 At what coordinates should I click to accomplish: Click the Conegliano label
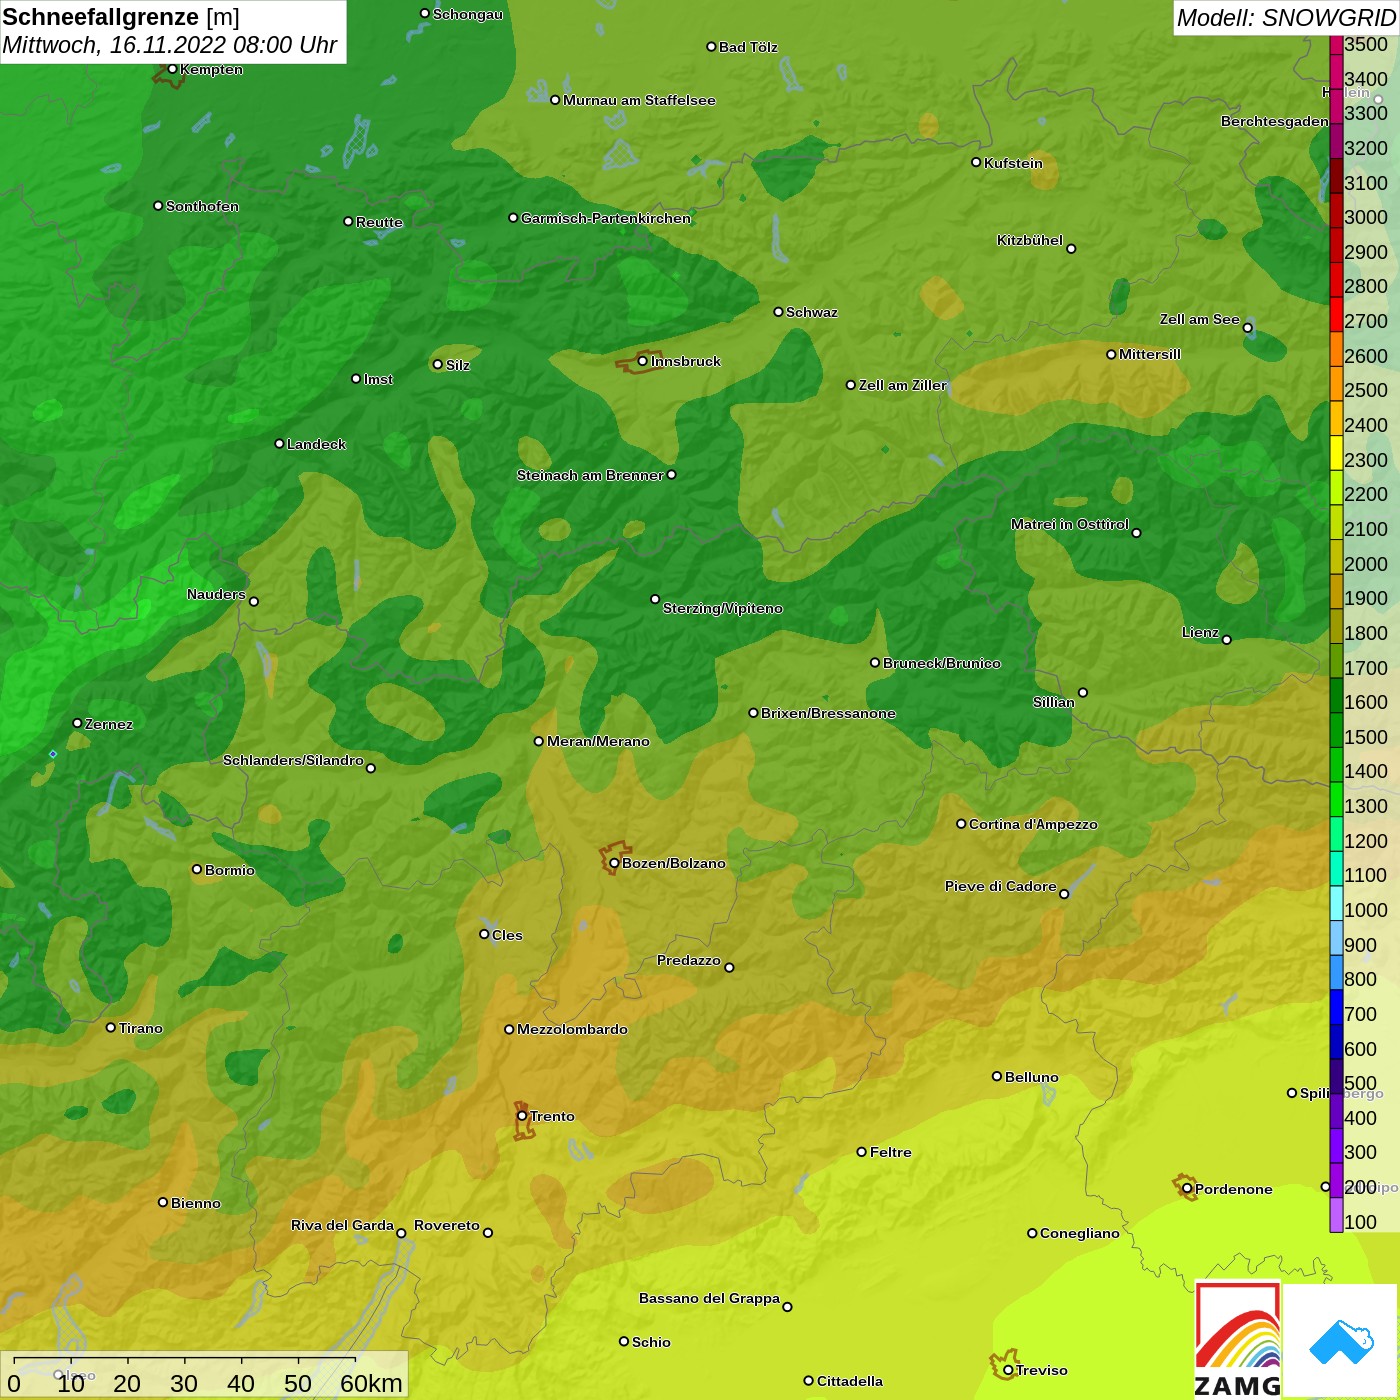click(1080, 1233)
